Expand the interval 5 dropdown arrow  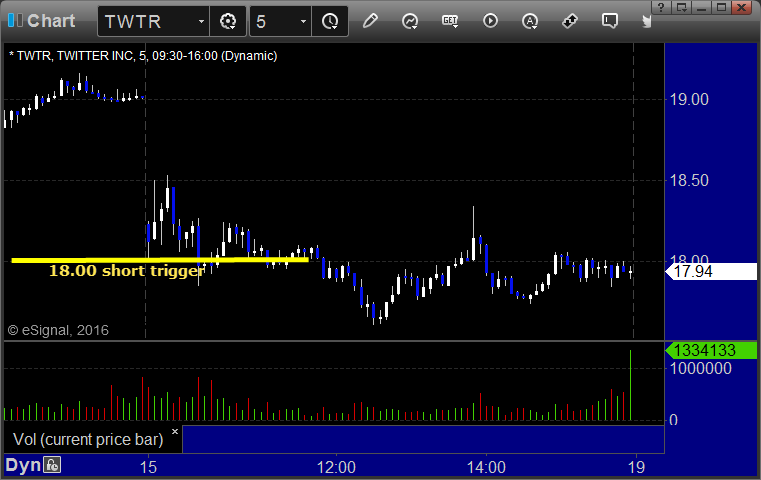303,22
